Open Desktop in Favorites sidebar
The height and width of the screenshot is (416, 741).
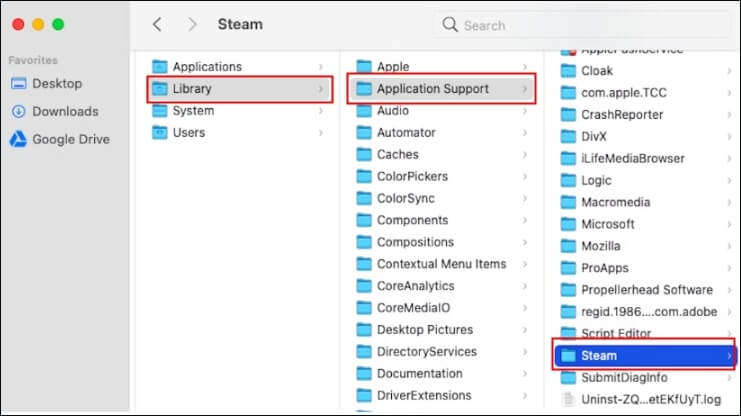[57, 84]
